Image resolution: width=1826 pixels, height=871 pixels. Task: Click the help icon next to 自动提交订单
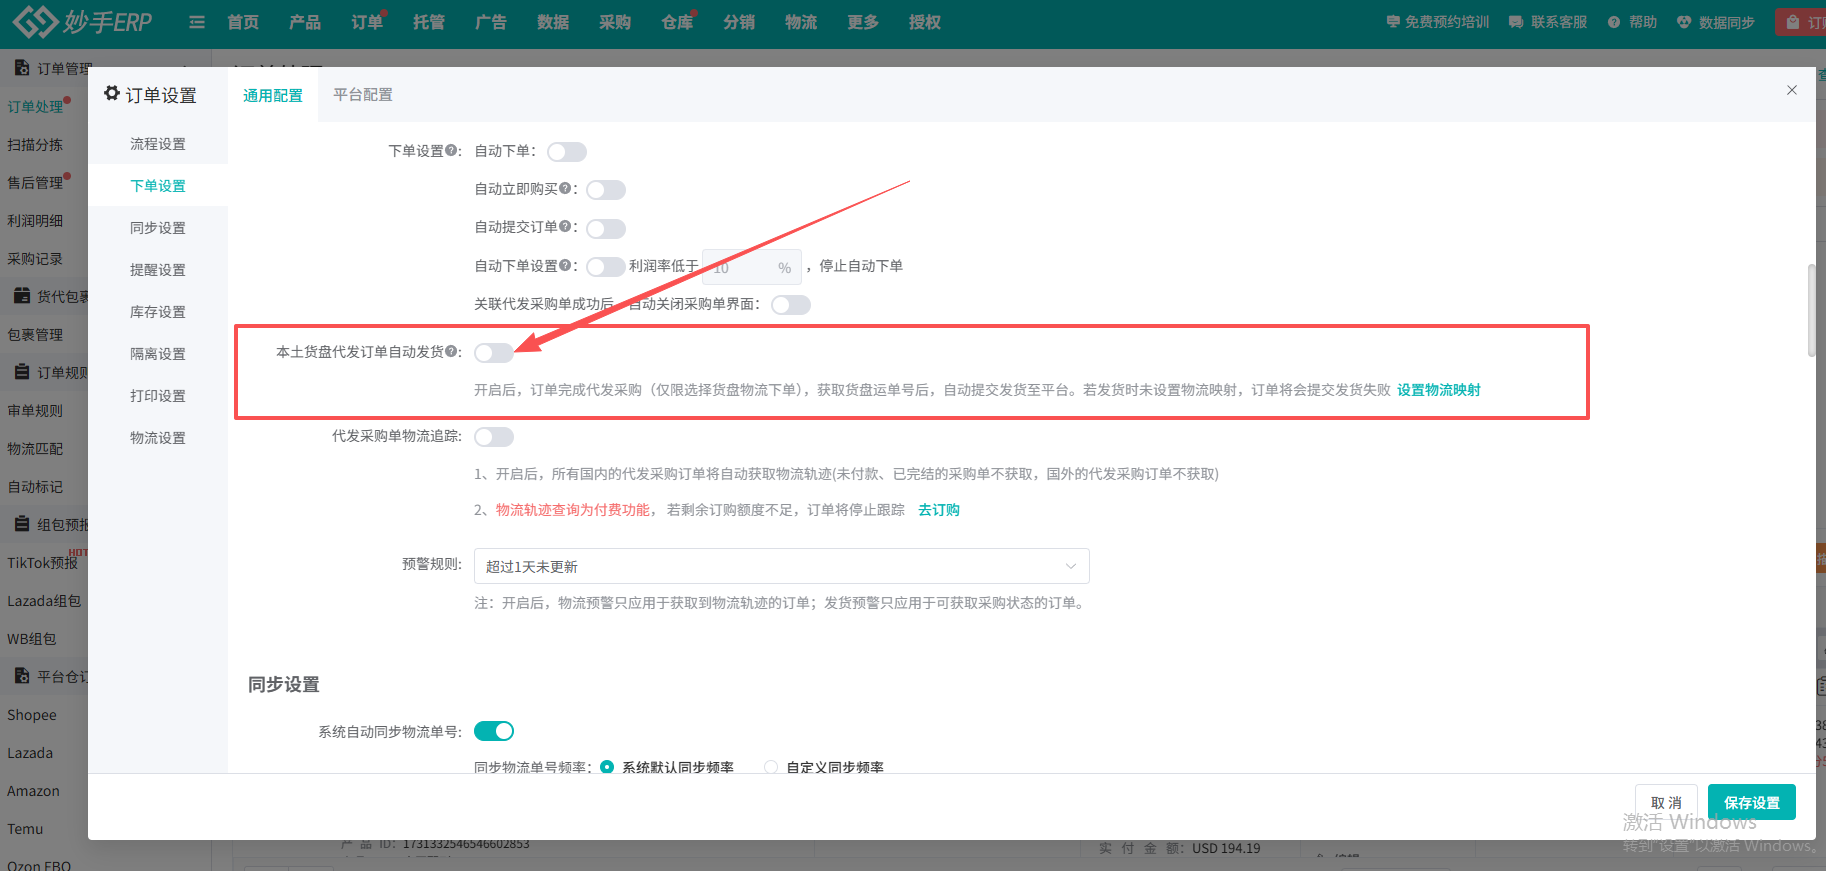(x=565, y=227)
